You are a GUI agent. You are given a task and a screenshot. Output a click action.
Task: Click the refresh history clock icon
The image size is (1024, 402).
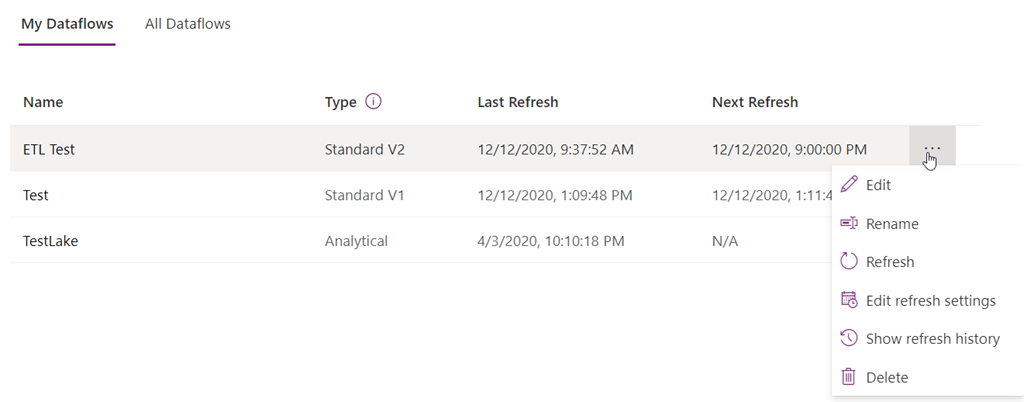click(x=848, y=338)
